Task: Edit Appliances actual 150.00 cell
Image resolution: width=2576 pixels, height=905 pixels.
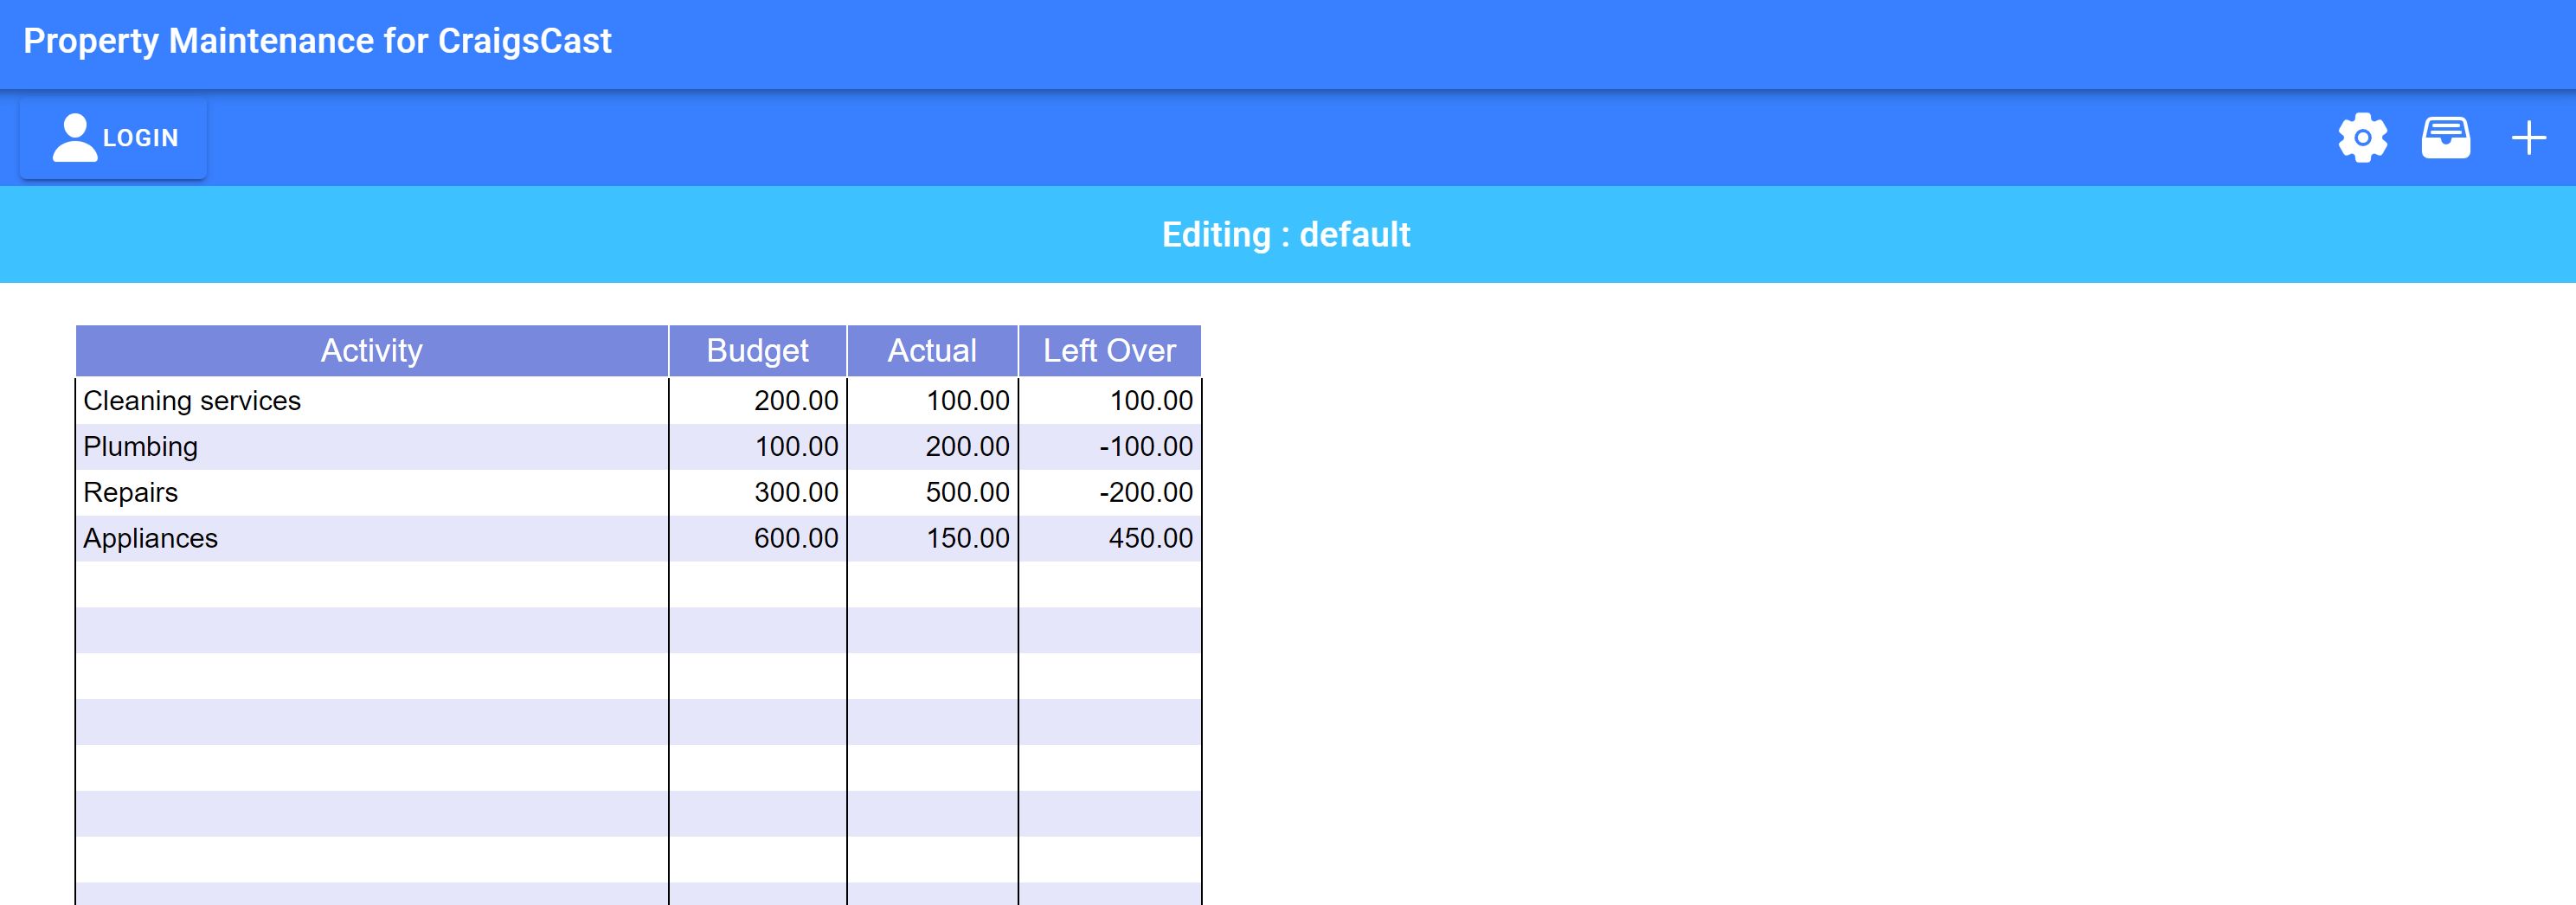Action: 932,539
